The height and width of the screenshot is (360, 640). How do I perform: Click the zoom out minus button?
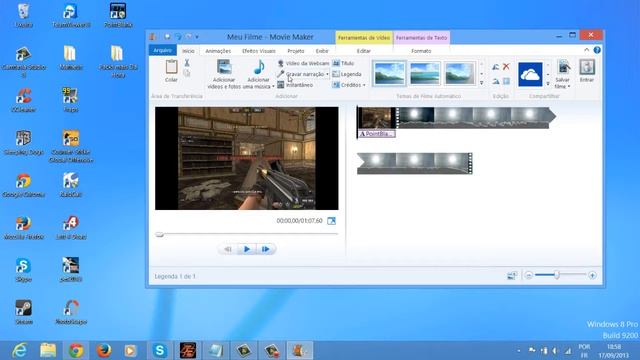point(529,276)
